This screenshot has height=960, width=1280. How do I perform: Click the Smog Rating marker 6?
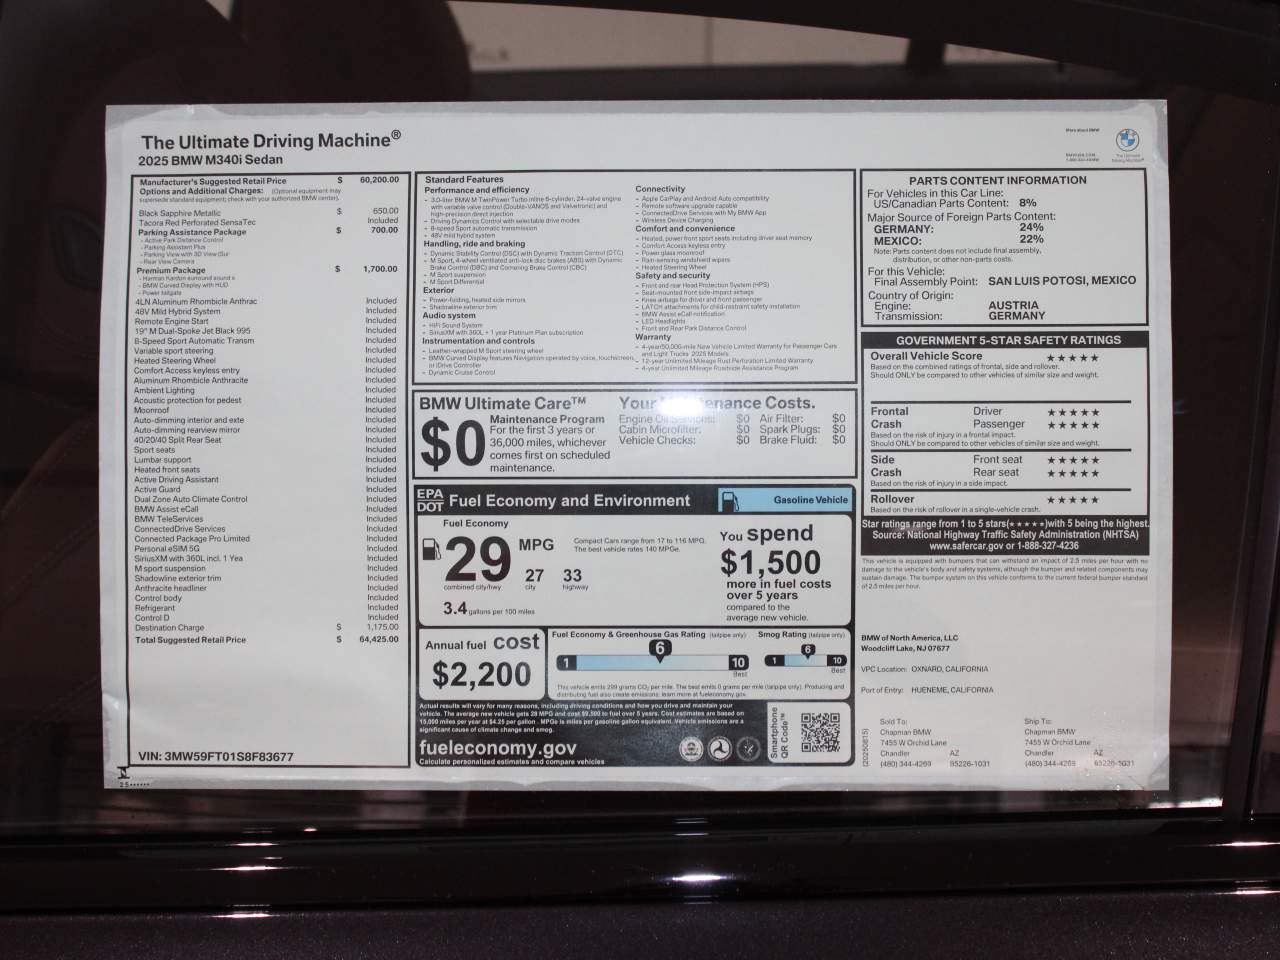[x=808, y=649]
